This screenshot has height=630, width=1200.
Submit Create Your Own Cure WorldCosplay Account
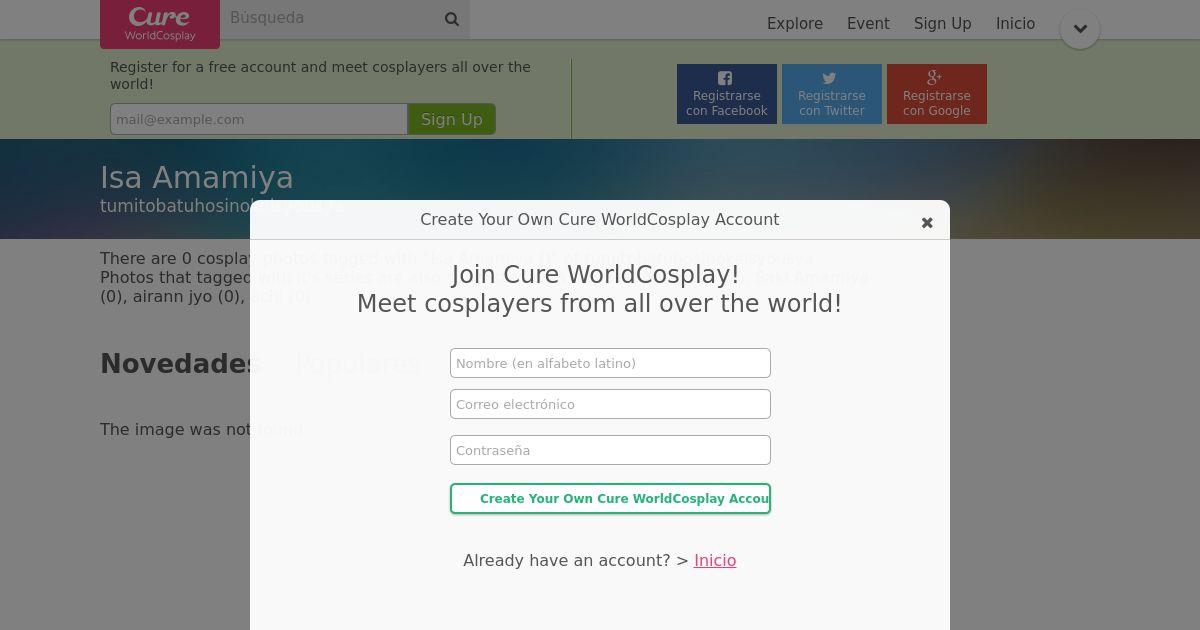(x=610, y=498)
